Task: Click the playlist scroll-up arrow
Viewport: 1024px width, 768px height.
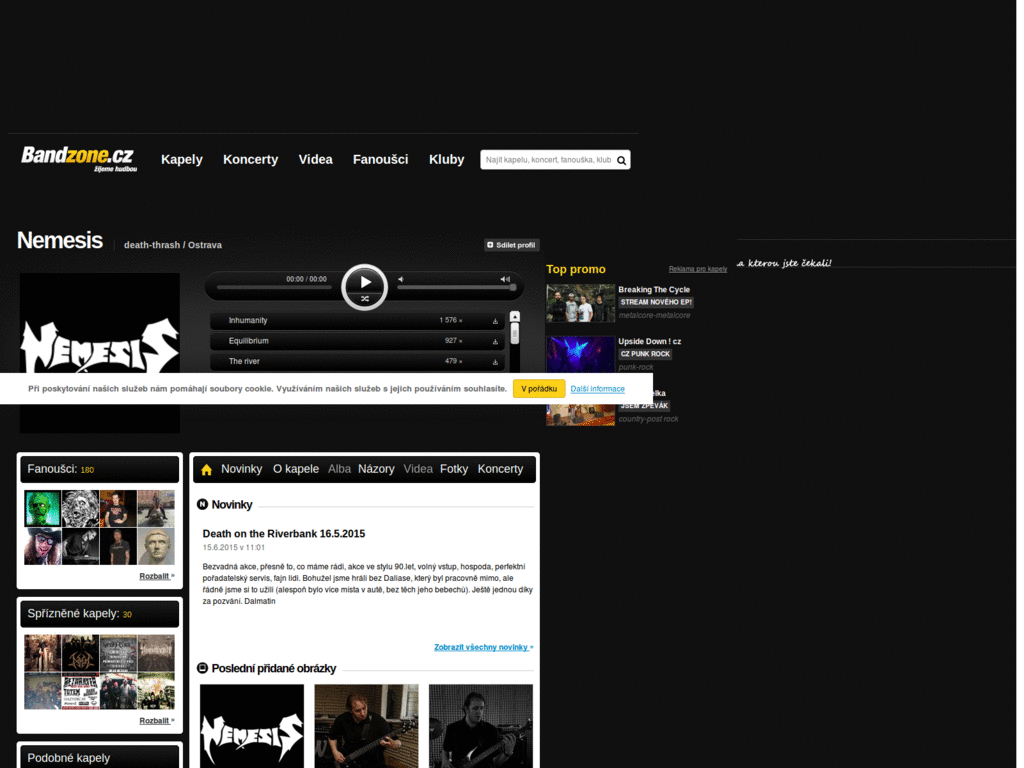Action: [515, 317]
